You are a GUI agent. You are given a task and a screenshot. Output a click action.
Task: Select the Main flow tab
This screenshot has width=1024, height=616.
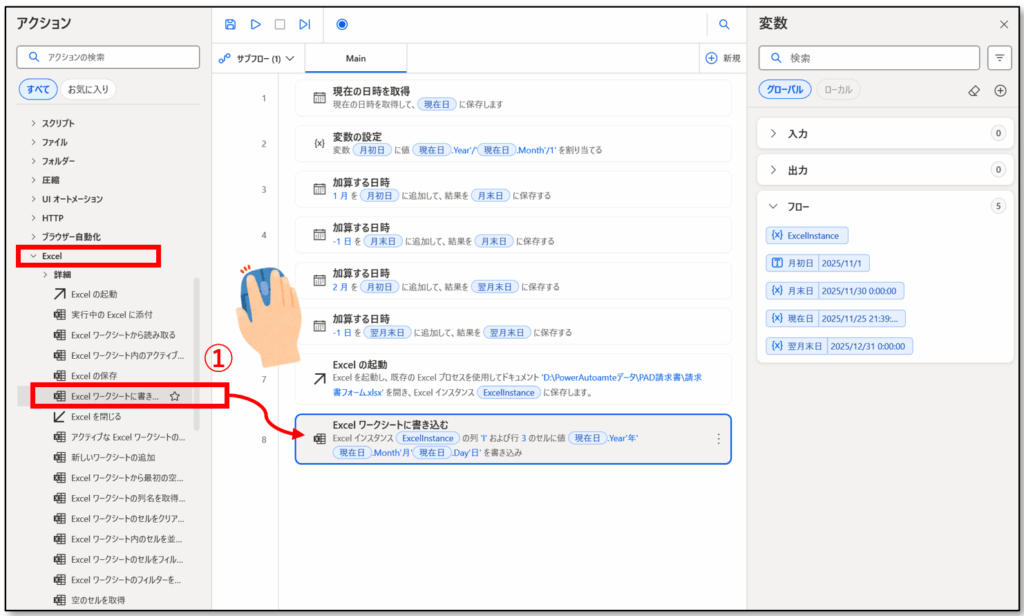point(356,58)
